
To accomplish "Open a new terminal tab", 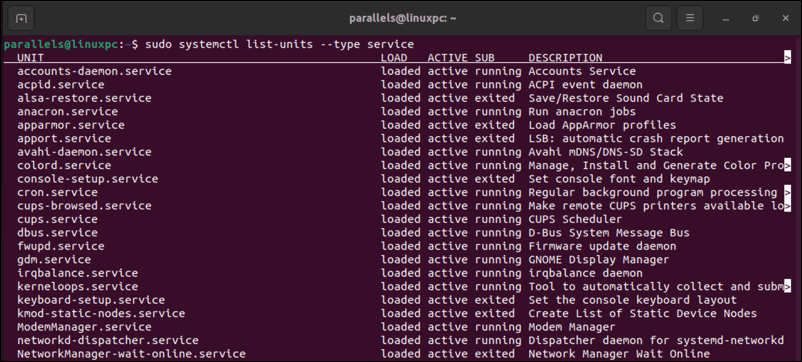I will click(21, 18).
